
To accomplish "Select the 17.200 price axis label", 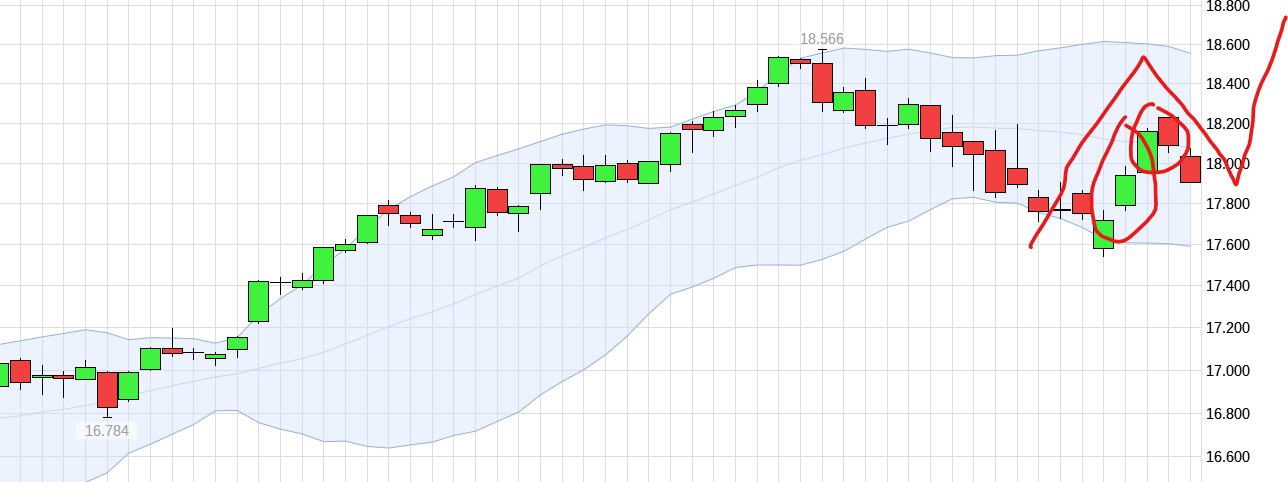I will click(1228, 328).
